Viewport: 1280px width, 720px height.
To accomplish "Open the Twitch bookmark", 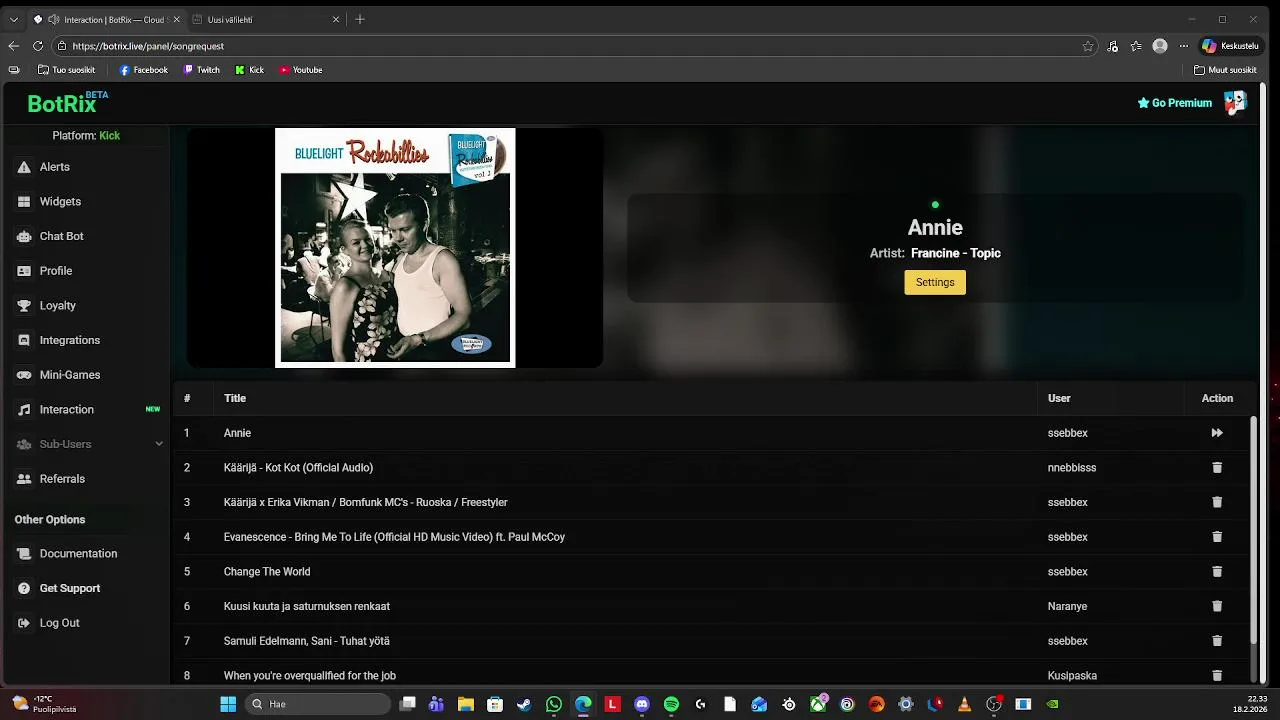I will pyautogui.click(x=201, y=70).
